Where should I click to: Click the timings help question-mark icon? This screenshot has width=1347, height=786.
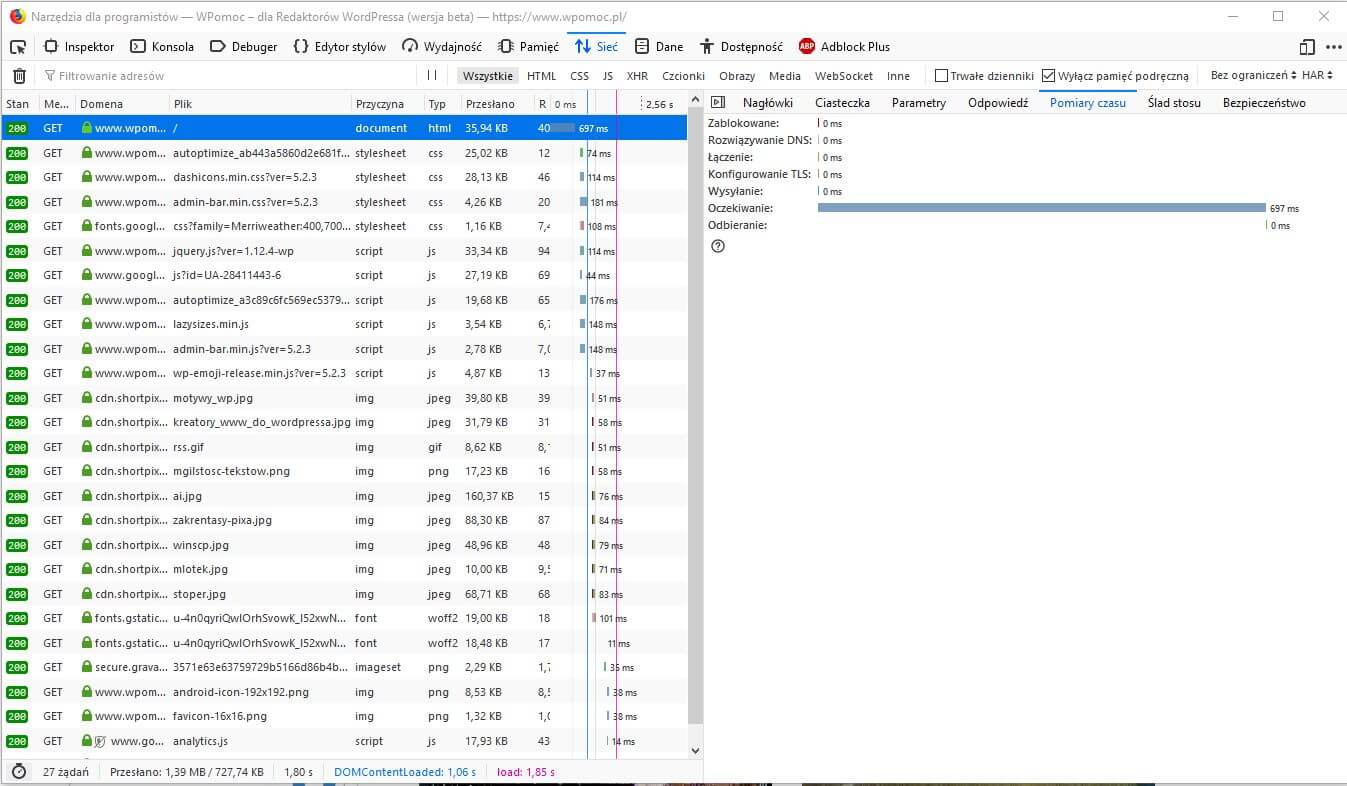click(717, 246)
